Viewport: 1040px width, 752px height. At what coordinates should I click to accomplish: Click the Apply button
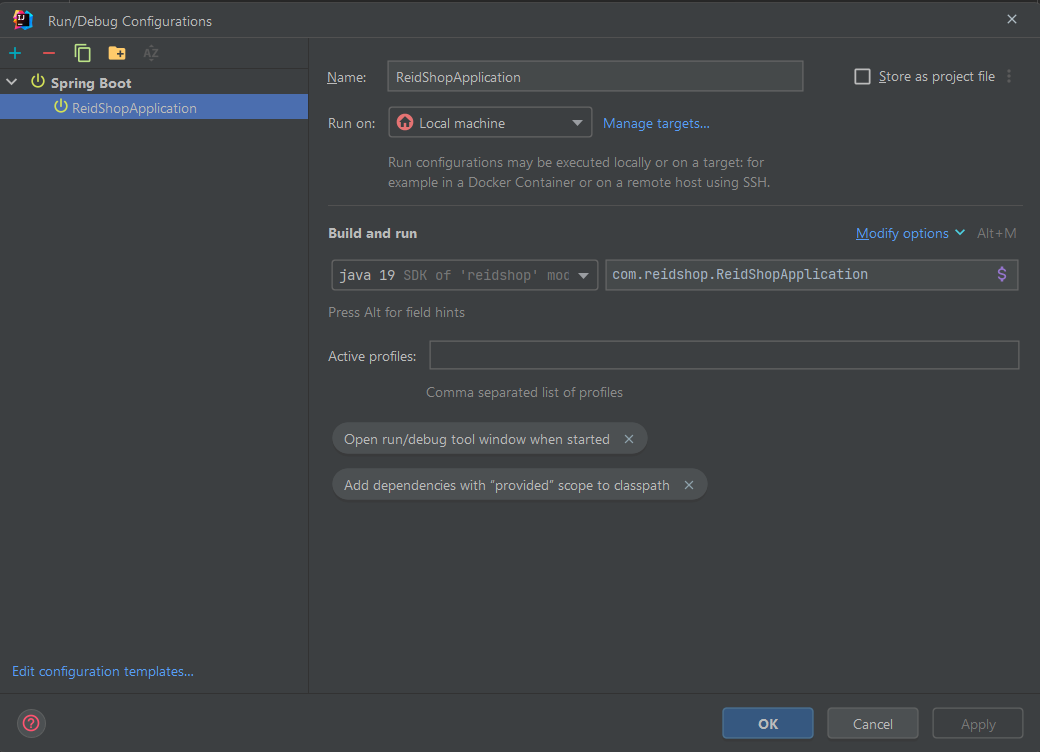978,723
